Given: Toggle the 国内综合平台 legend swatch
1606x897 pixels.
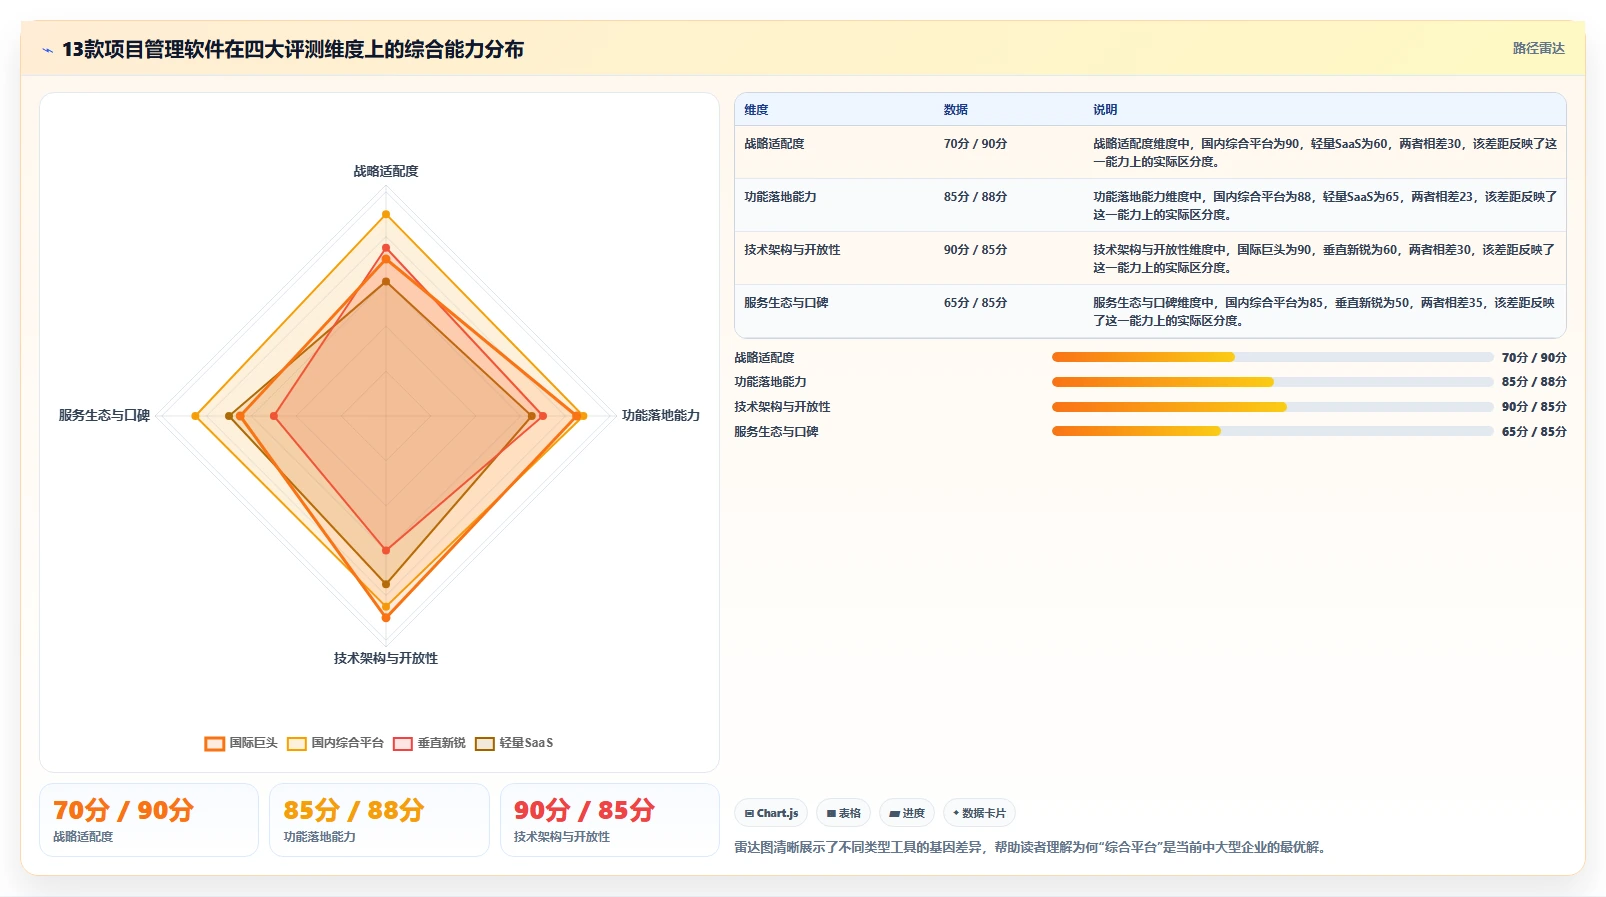Looking at the screenshot, I should click(296, 743).
